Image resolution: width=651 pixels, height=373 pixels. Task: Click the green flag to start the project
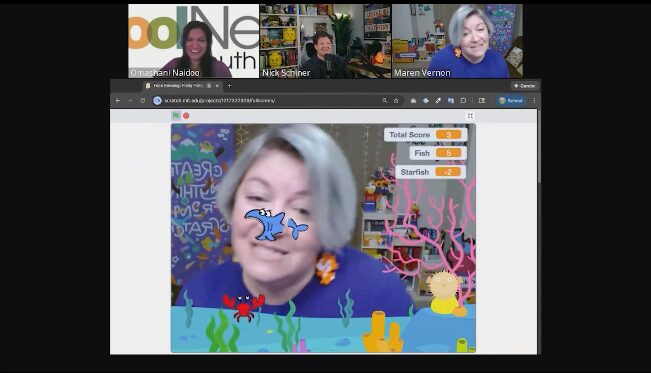pyautogui.click(x=176, y=115)
